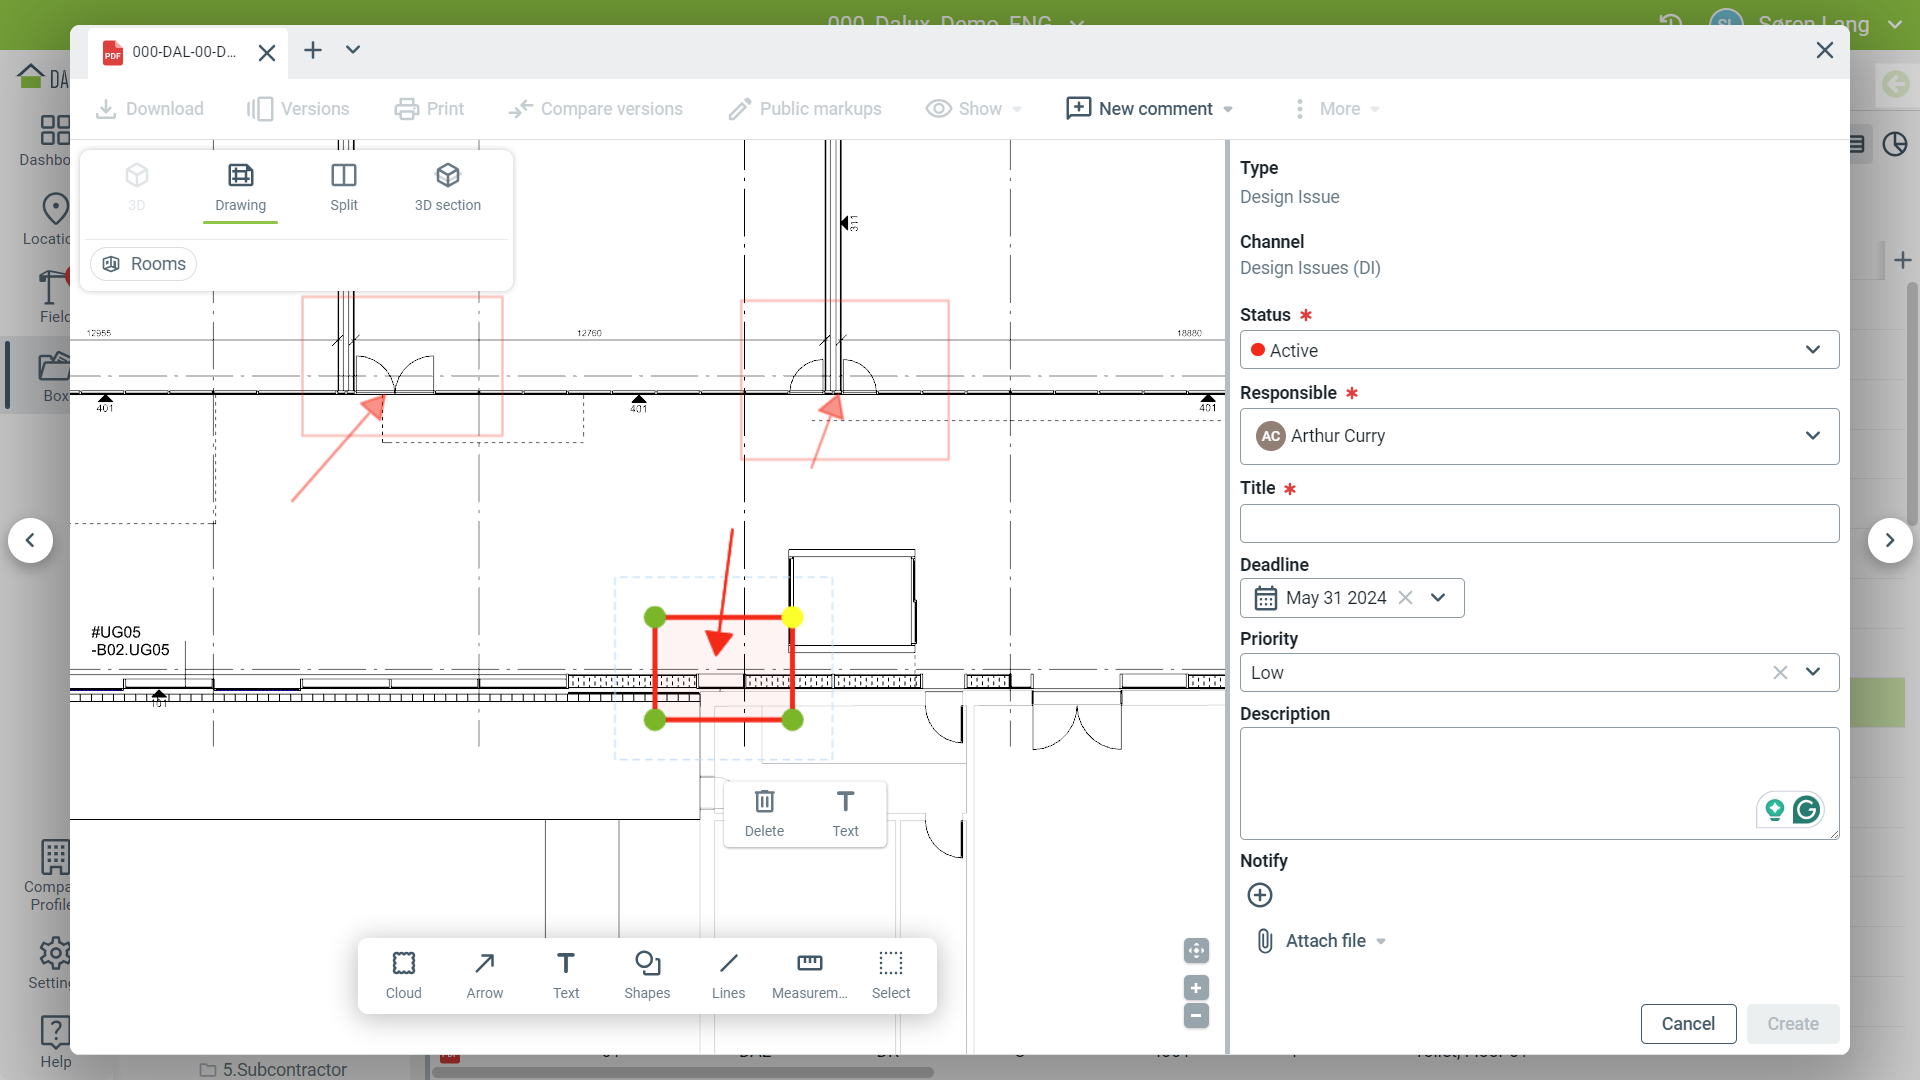
Task: Select the Cloud markup tool
Action: pyautogui.click(x=403, y=975)
